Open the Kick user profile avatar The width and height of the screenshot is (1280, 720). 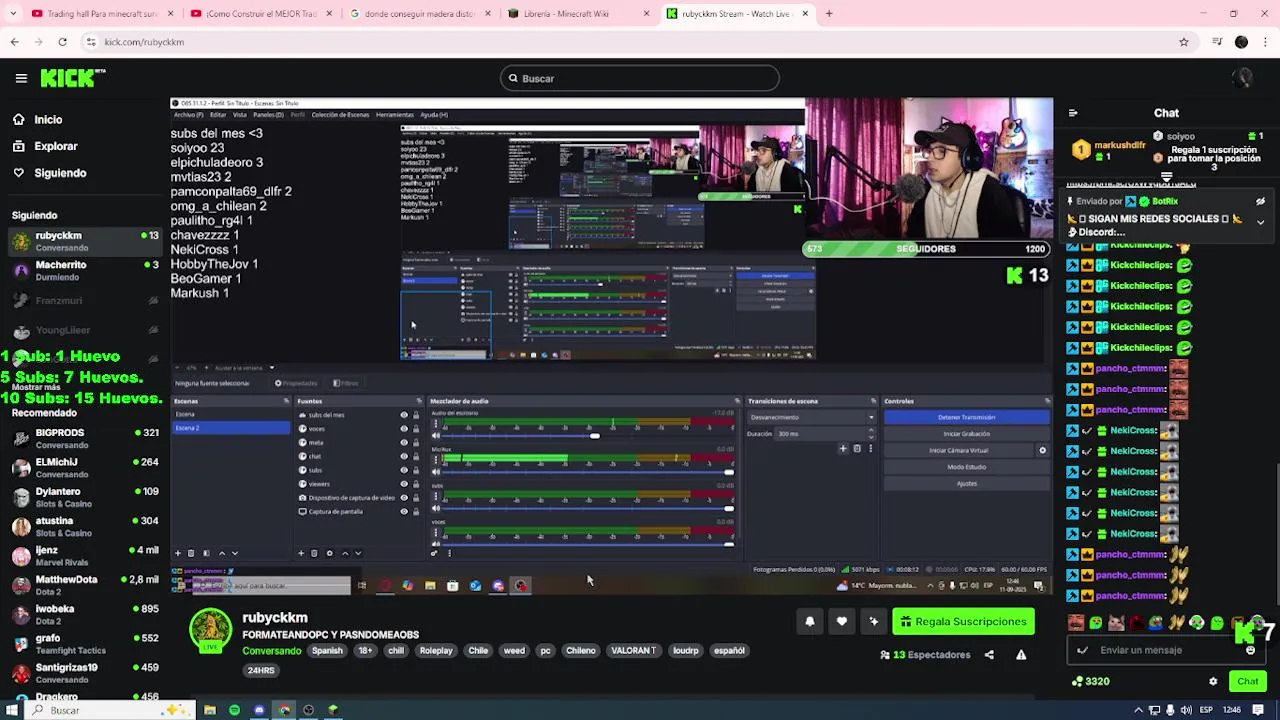[1243, 78]
